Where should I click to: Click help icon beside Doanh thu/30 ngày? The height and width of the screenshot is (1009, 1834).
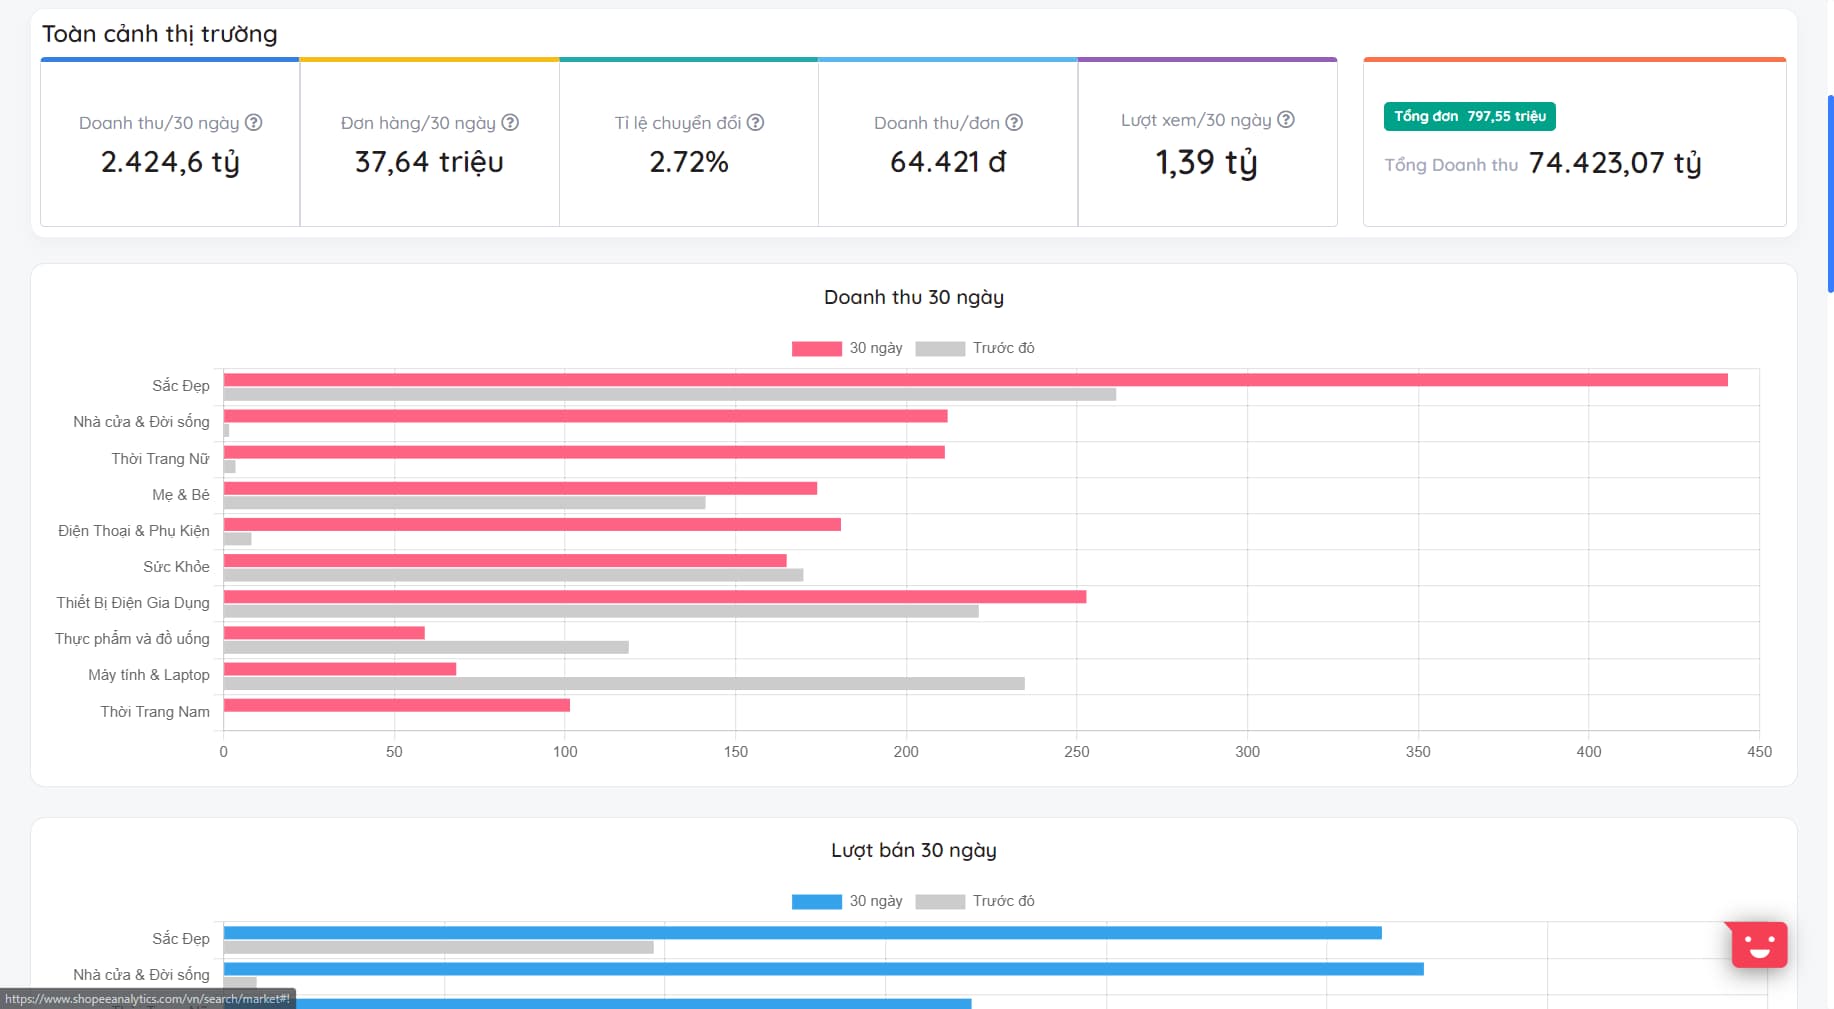pyautogui.click(x=254, y=122)
